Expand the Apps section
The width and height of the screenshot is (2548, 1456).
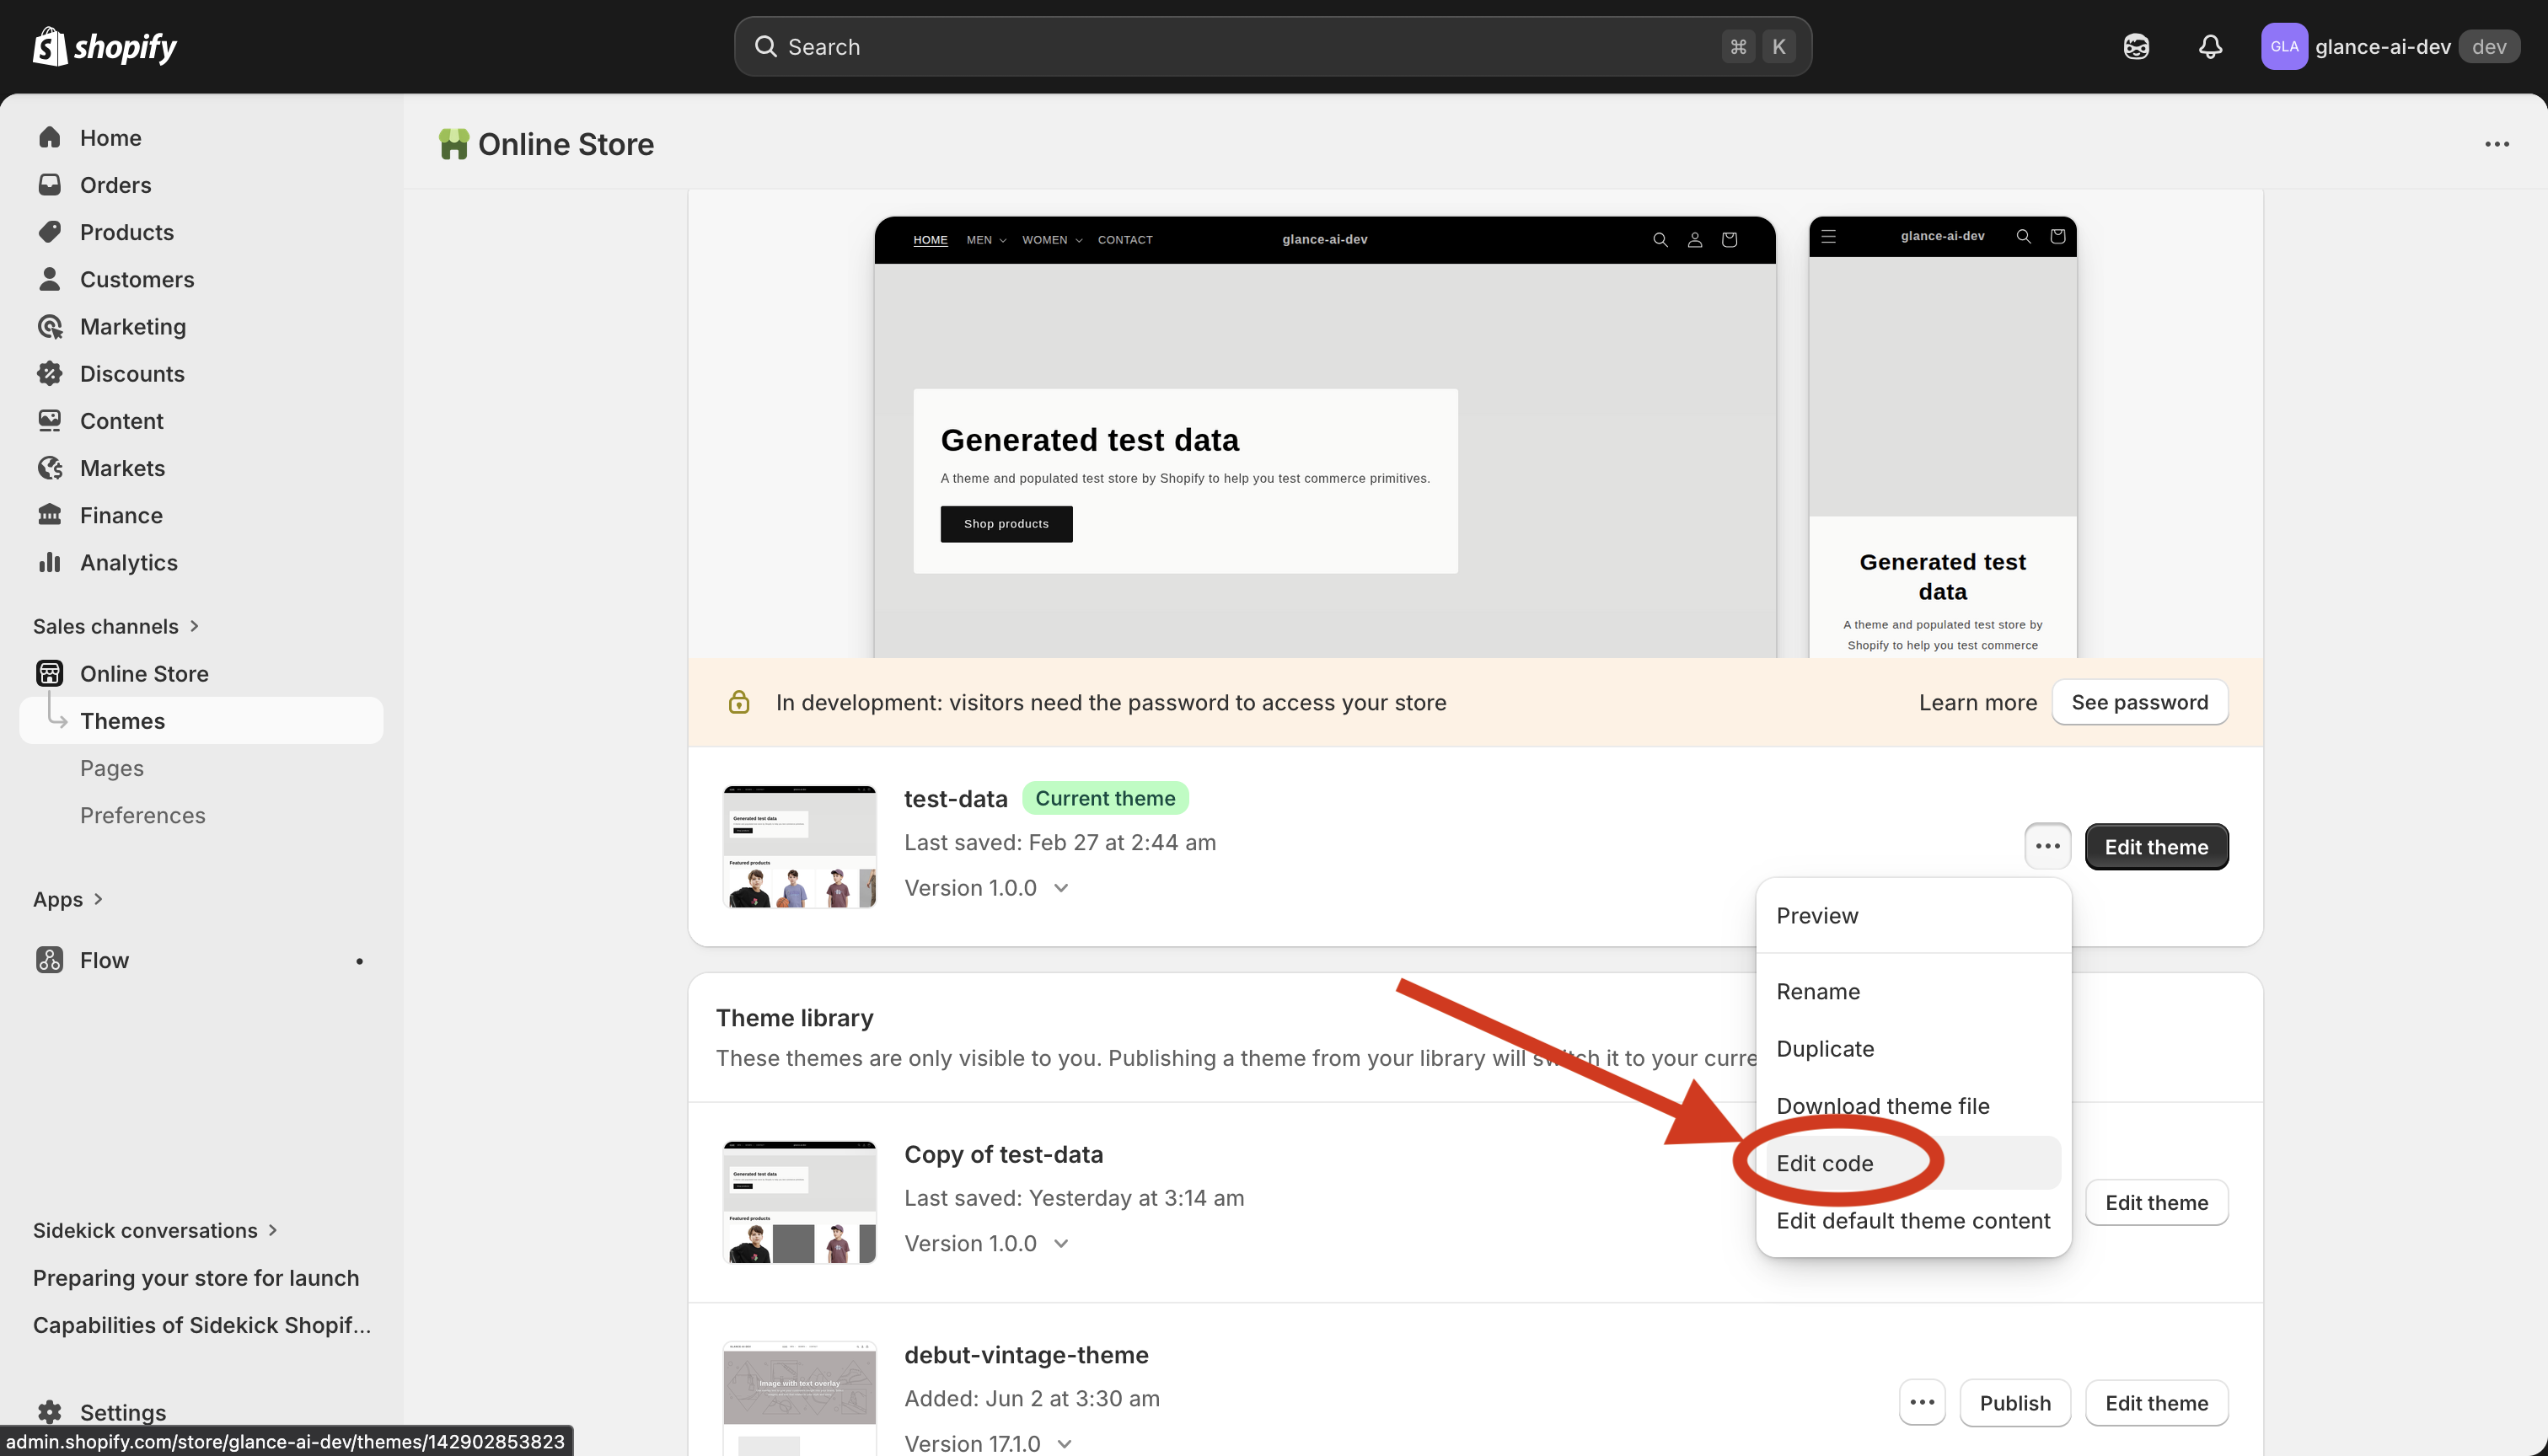(x=68, y=899)
